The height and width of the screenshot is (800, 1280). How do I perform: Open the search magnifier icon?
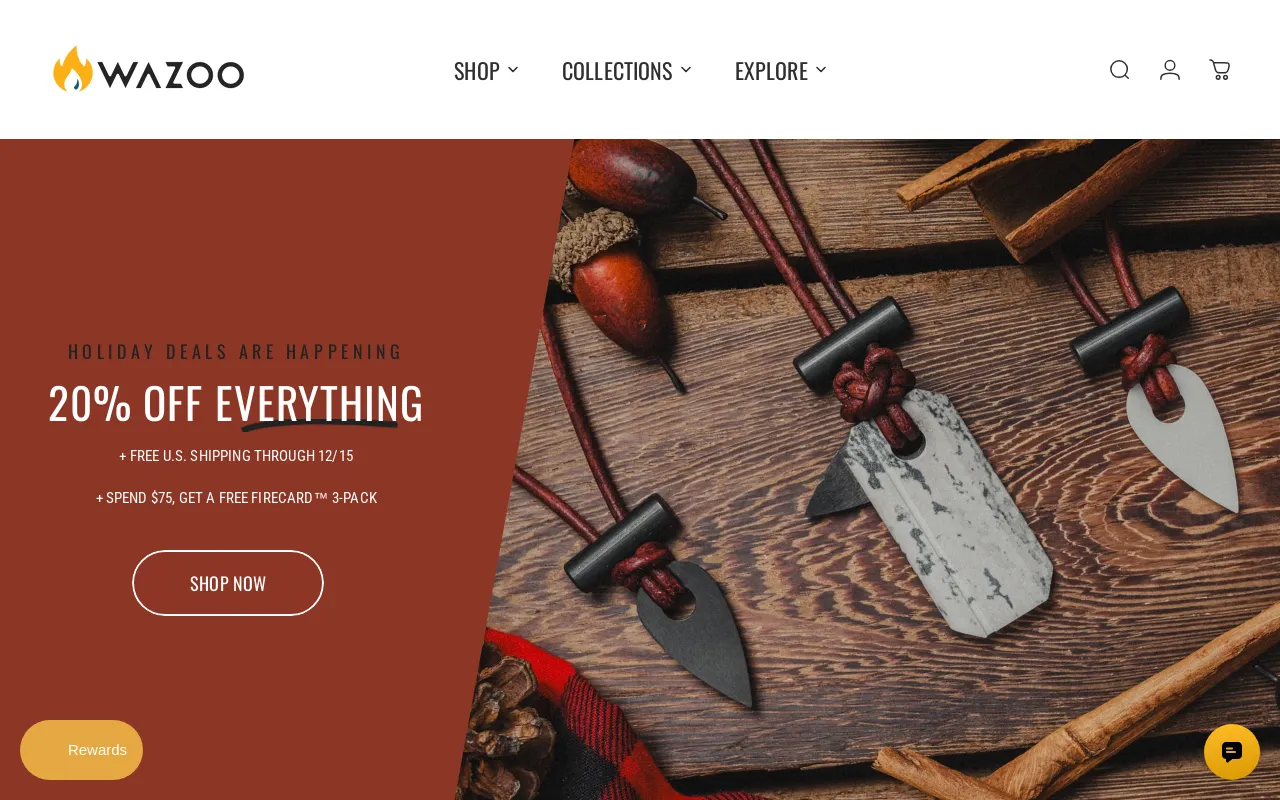click(x=1119, y=70)
